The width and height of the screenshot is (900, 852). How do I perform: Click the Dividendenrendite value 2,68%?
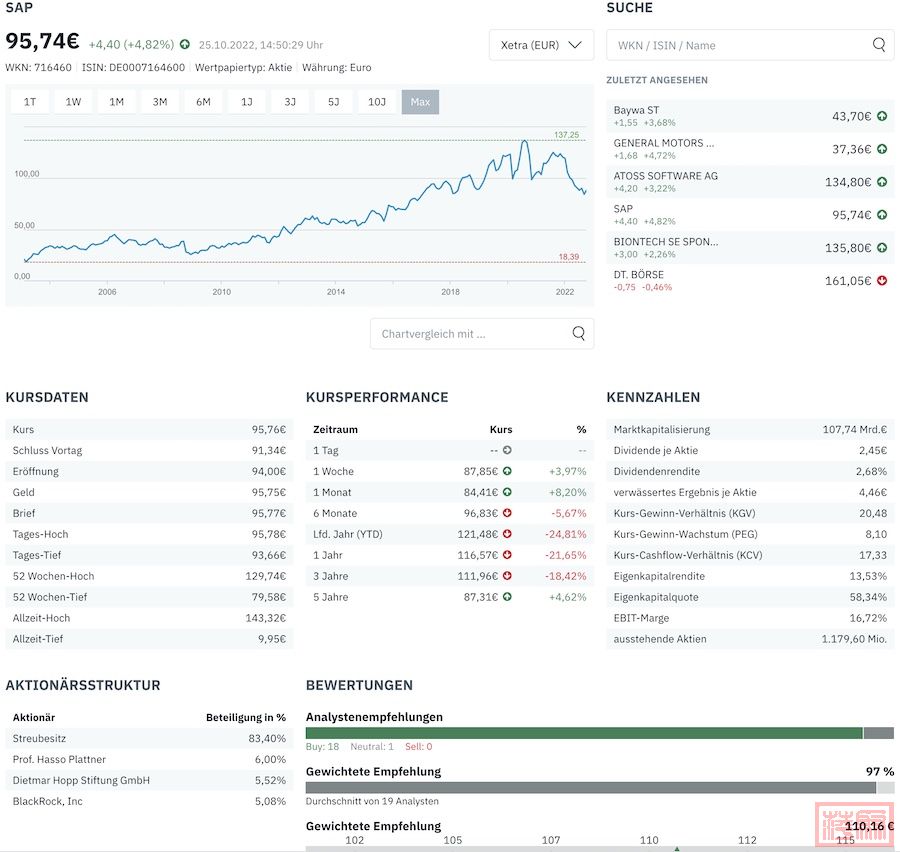pyautogui.click(x=871, y=471)
